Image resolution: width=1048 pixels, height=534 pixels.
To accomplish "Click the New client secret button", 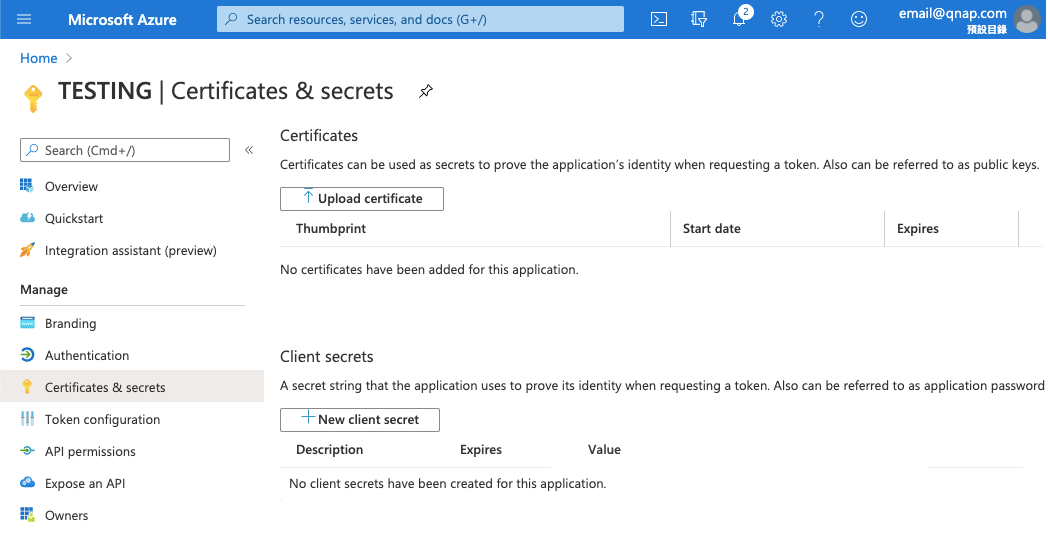I will (x=360, y=420).
